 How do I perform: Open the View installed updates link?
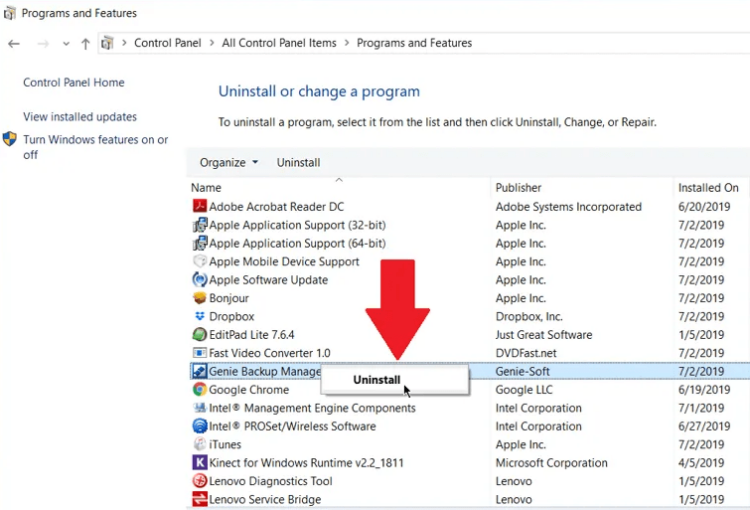pyautogui.click(x=80, y=117)
